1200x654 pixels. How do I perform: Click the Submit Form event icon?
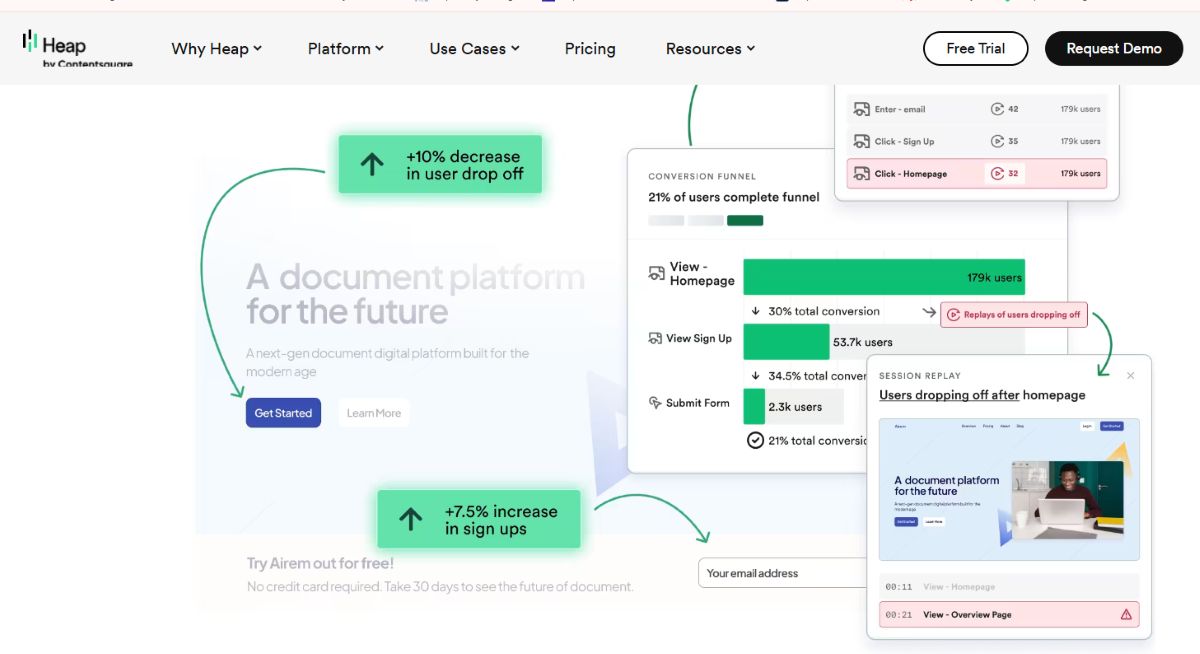(x=656, y=403)
